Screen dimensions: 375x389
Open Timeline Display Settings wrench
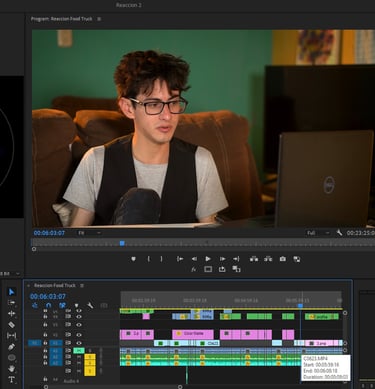click(x=90, y=305)
